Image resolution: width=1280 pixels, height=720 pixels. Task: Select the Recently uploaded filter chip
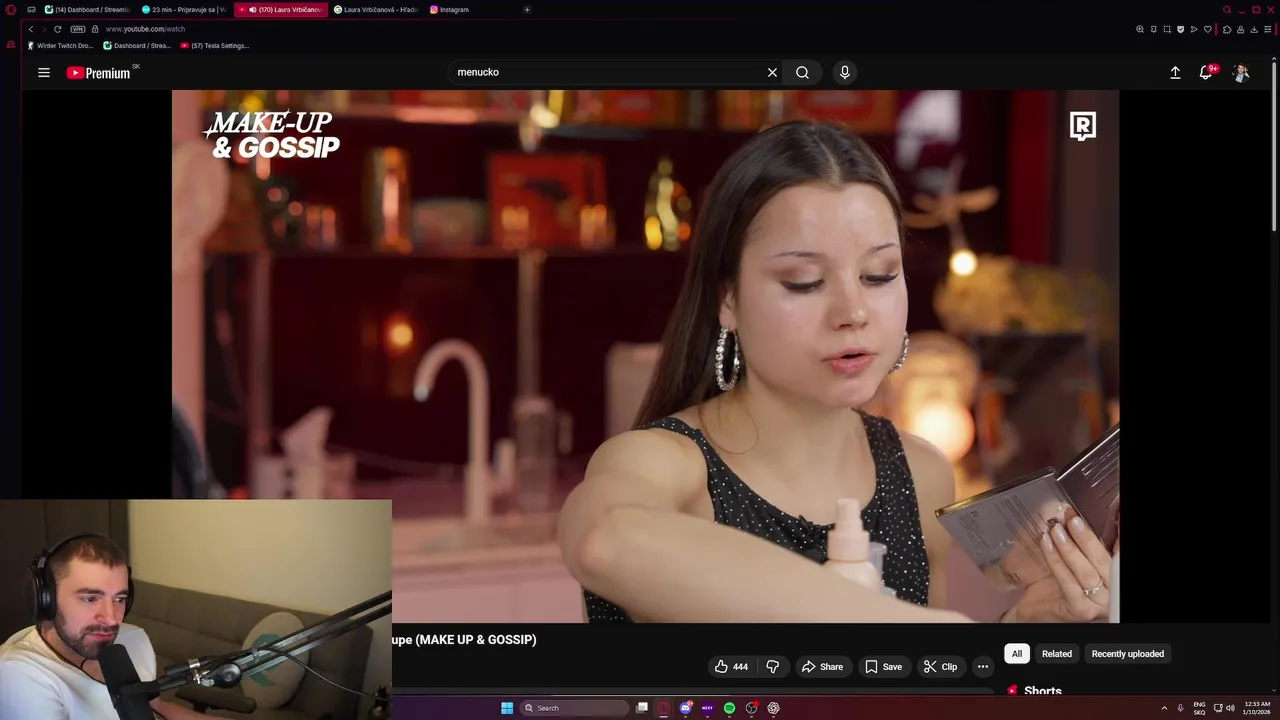coord(1128,654)
